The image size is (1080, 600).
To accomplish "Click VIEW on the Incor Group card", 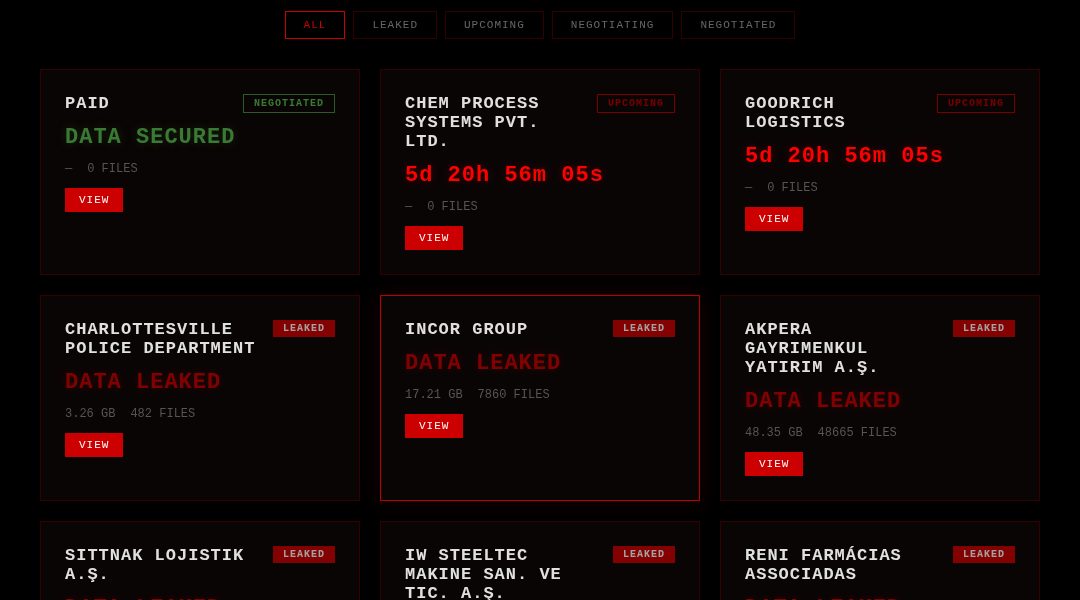I will (434, 426).
